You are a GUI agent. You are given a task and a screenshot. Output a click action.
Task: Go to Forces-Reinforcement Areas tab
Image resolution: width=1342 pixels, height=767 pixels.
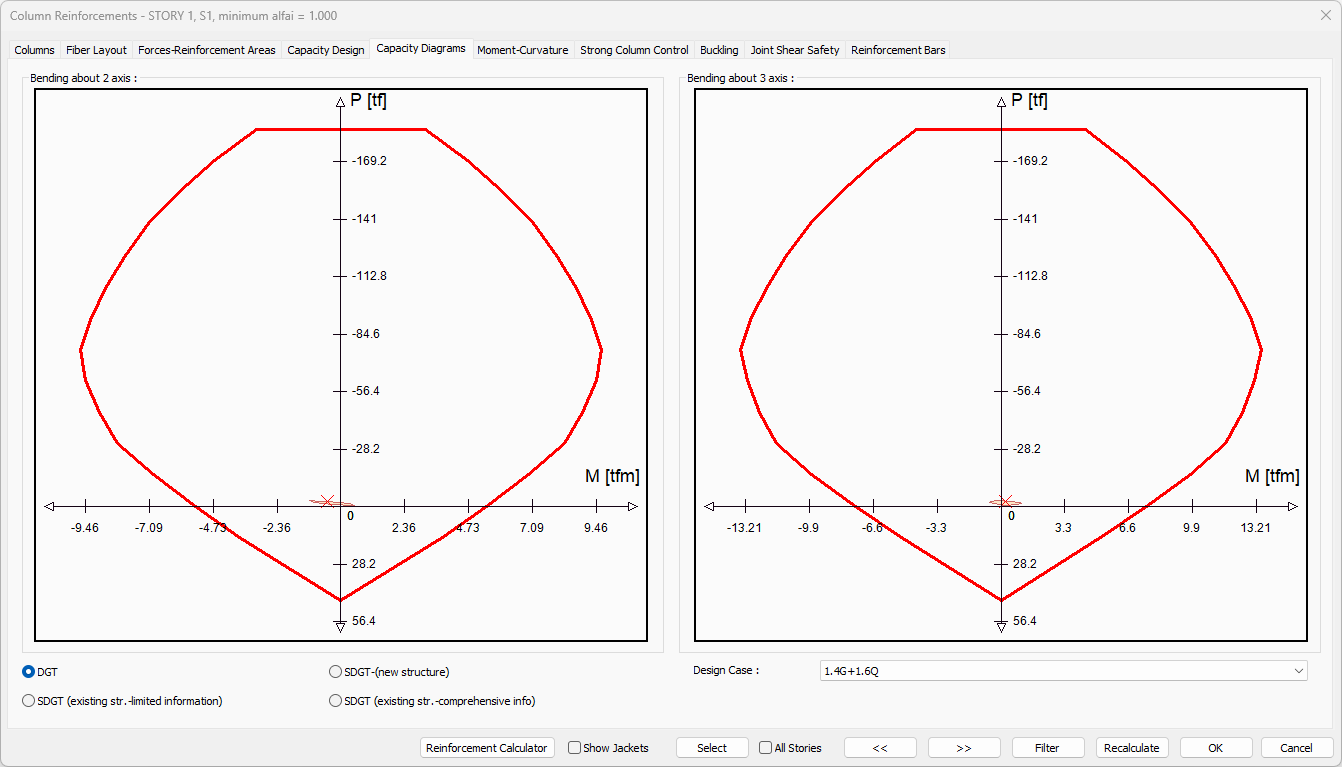(x=206, y=50)
